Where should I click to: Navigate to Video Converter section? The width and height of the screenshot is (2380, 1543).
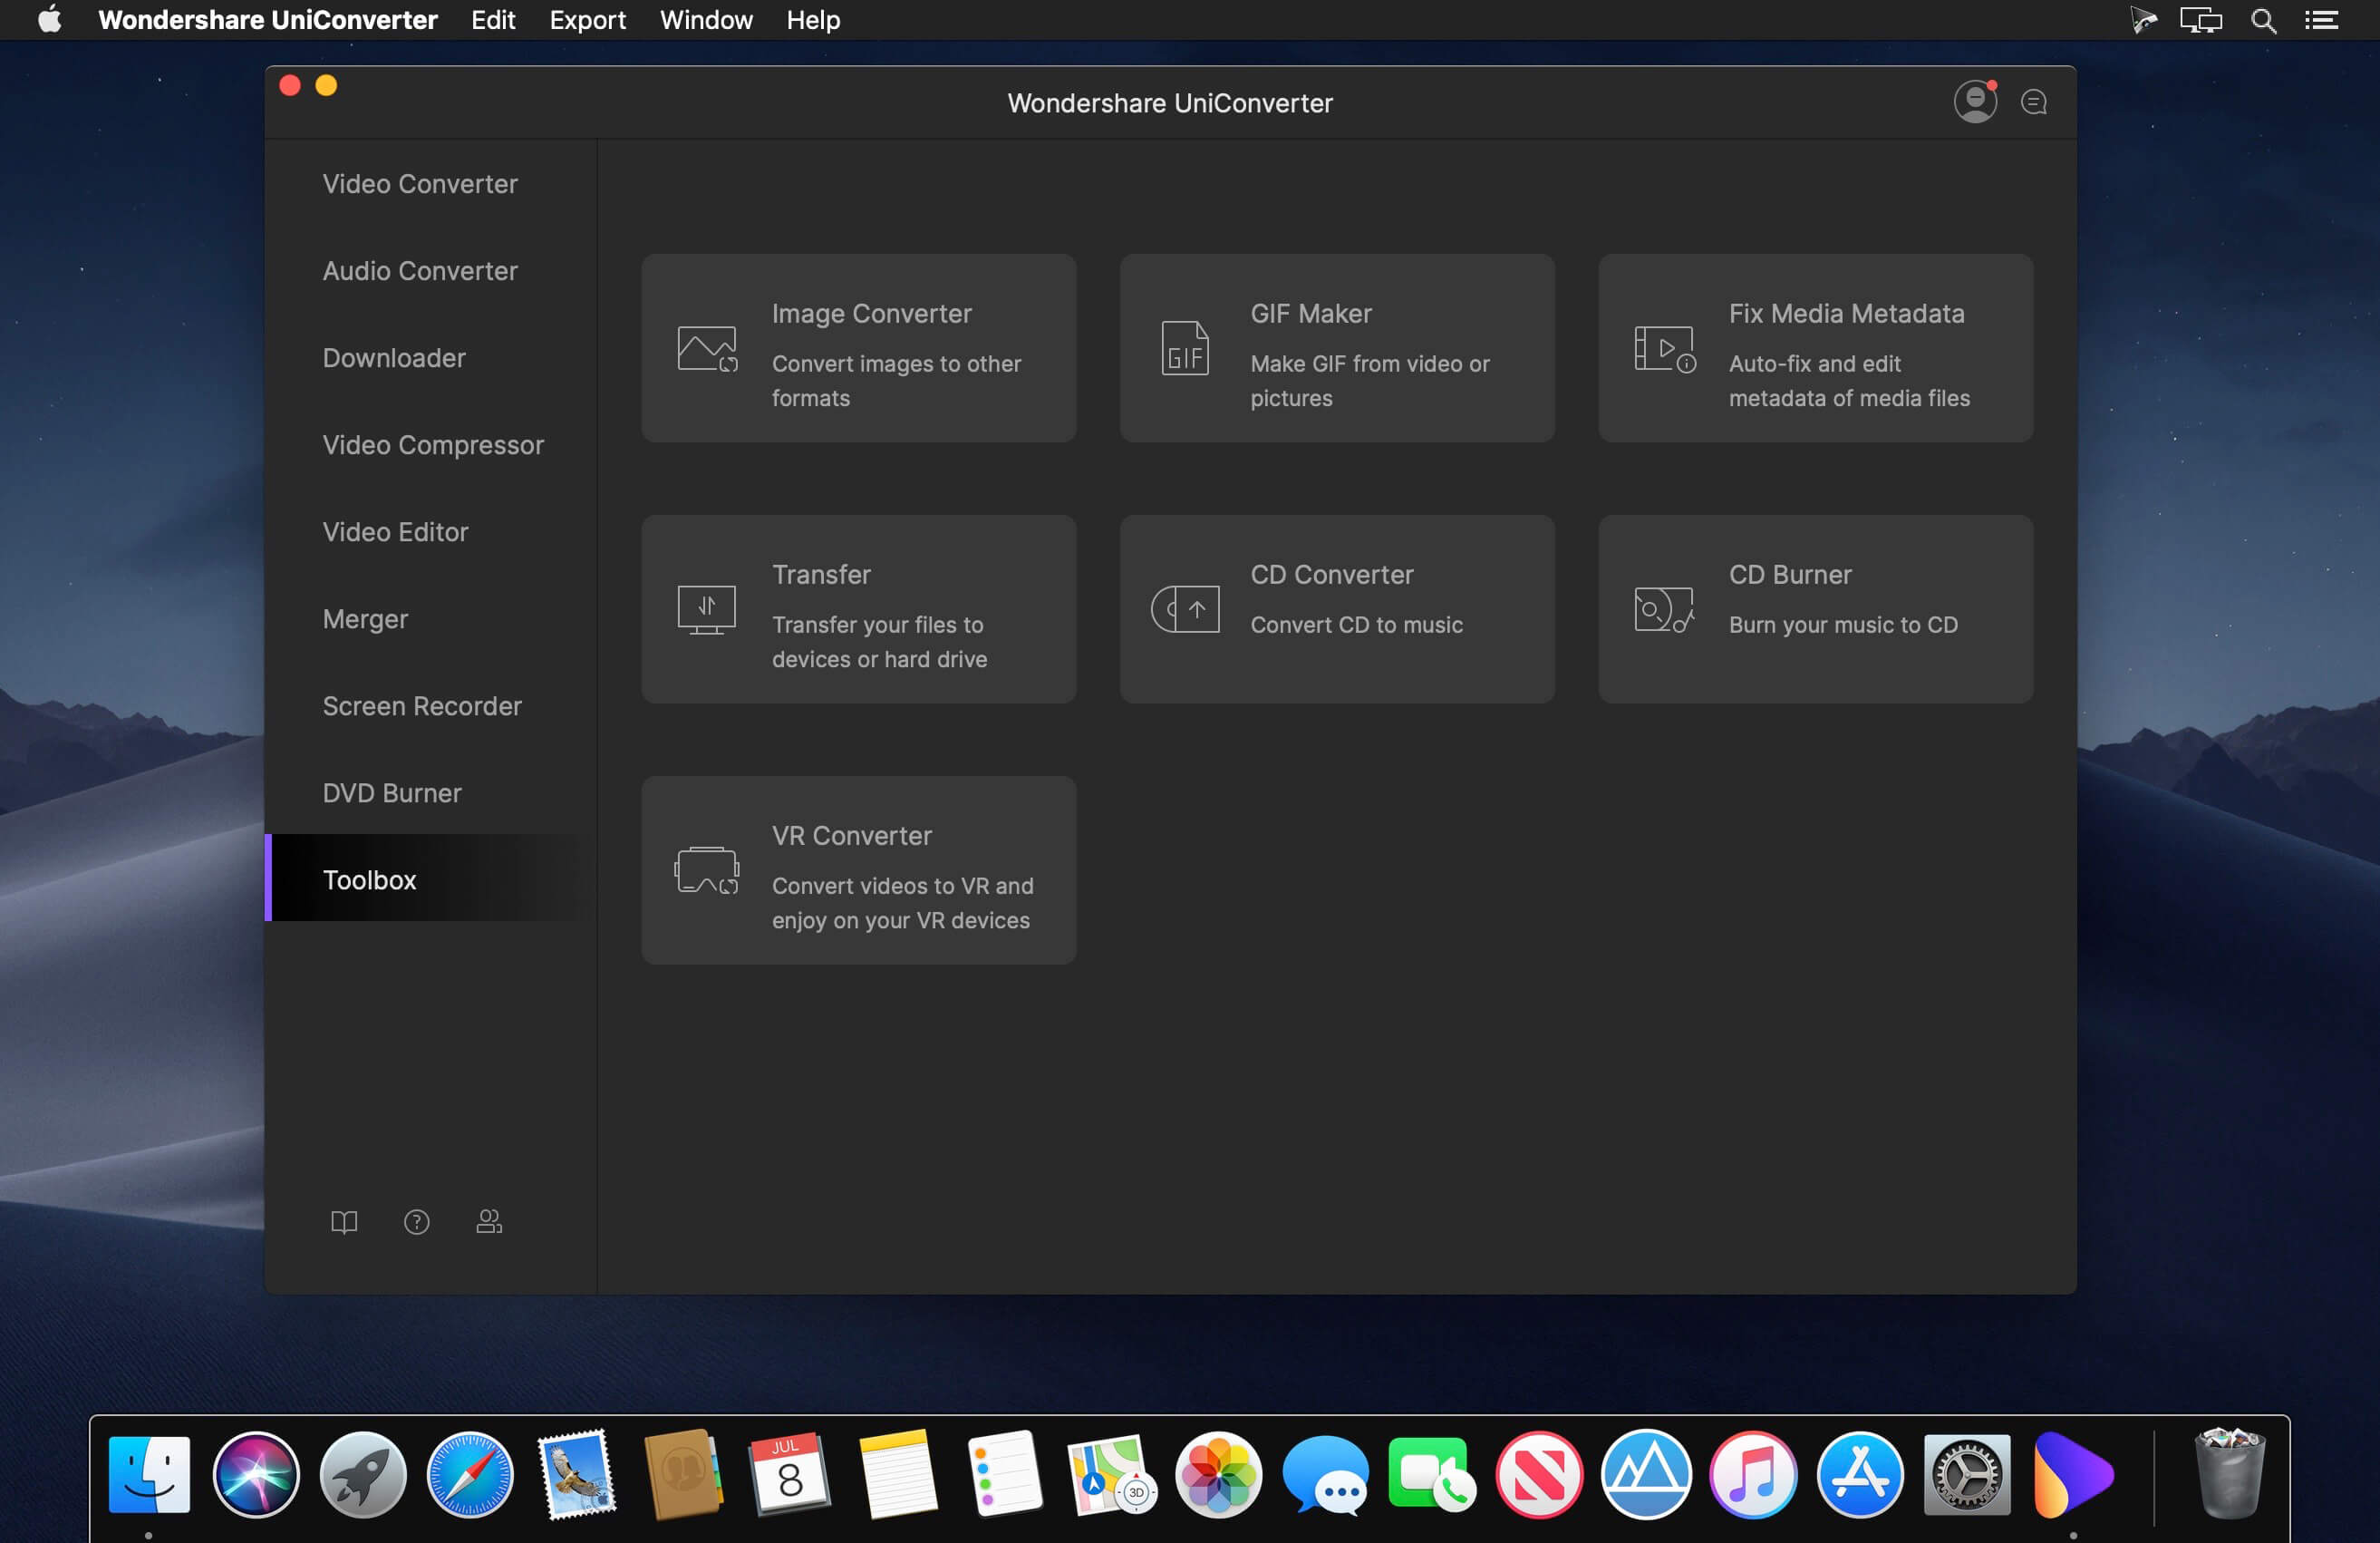[420, 182]
